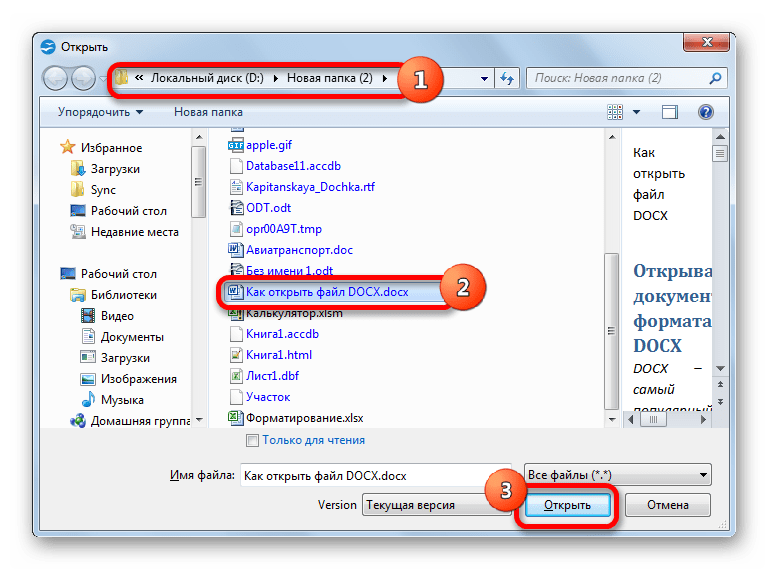This screenshot has width=769, height=570.
Task: Select the file Как открыть файл DOCX.docx
Action: (327, 292)
